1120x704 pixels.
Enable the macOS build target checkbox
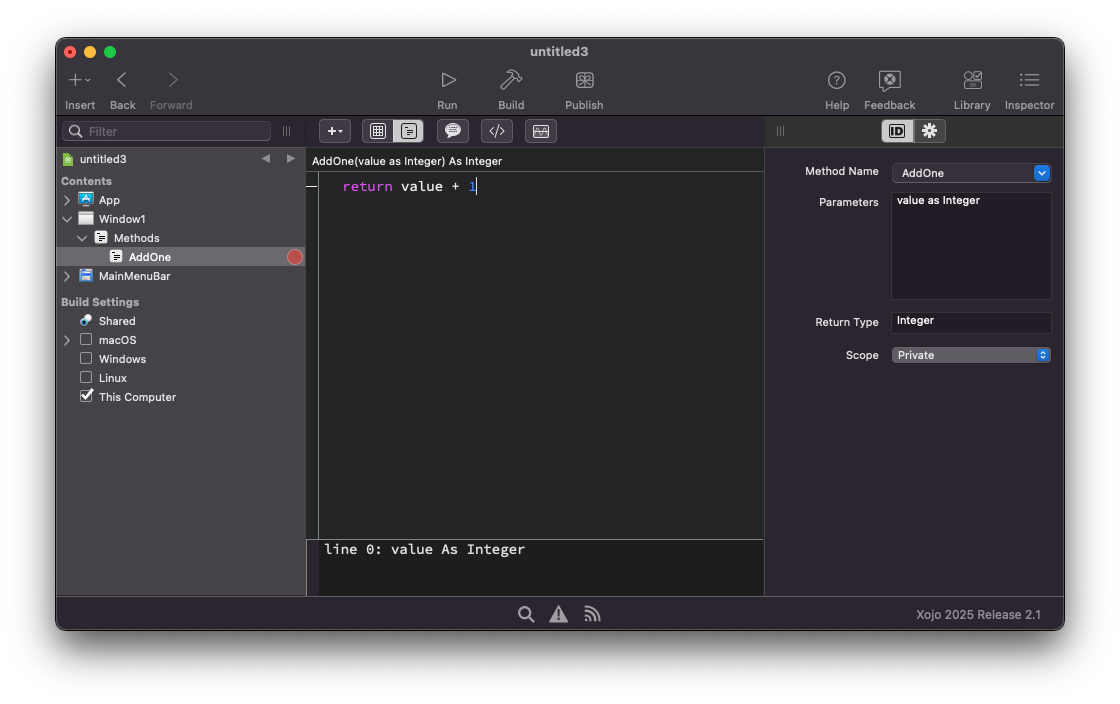86,340
